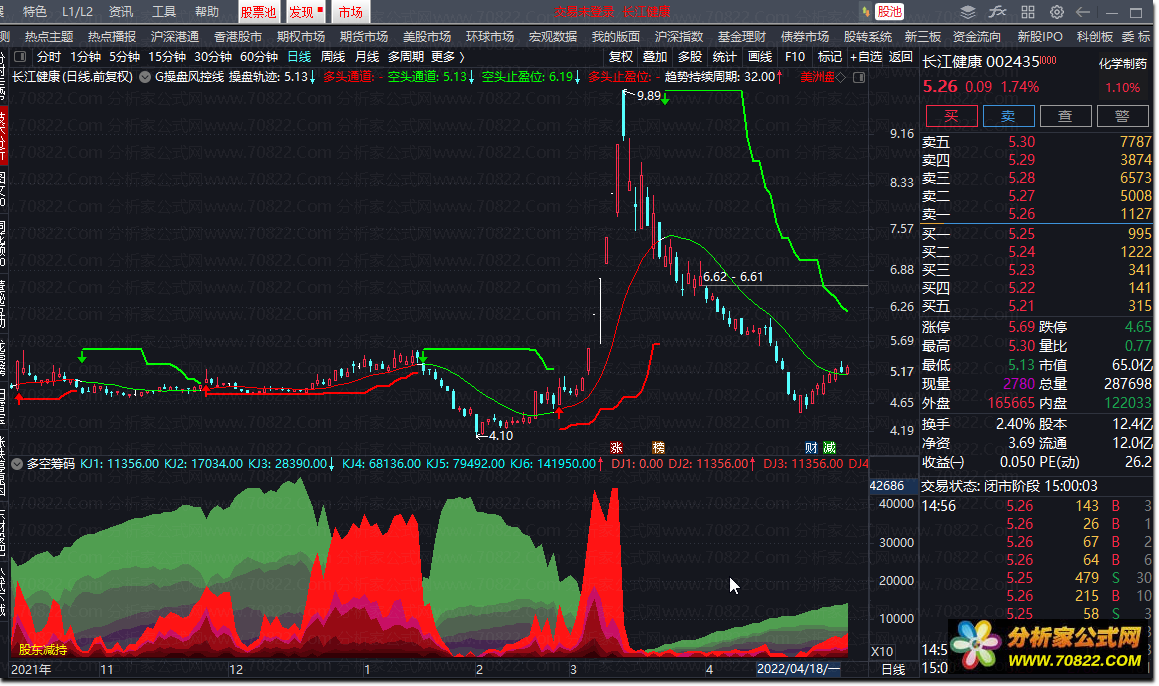The image size is (1159, 686).
Task: Open the 美股市场 market tab
Action: [427, 36]
